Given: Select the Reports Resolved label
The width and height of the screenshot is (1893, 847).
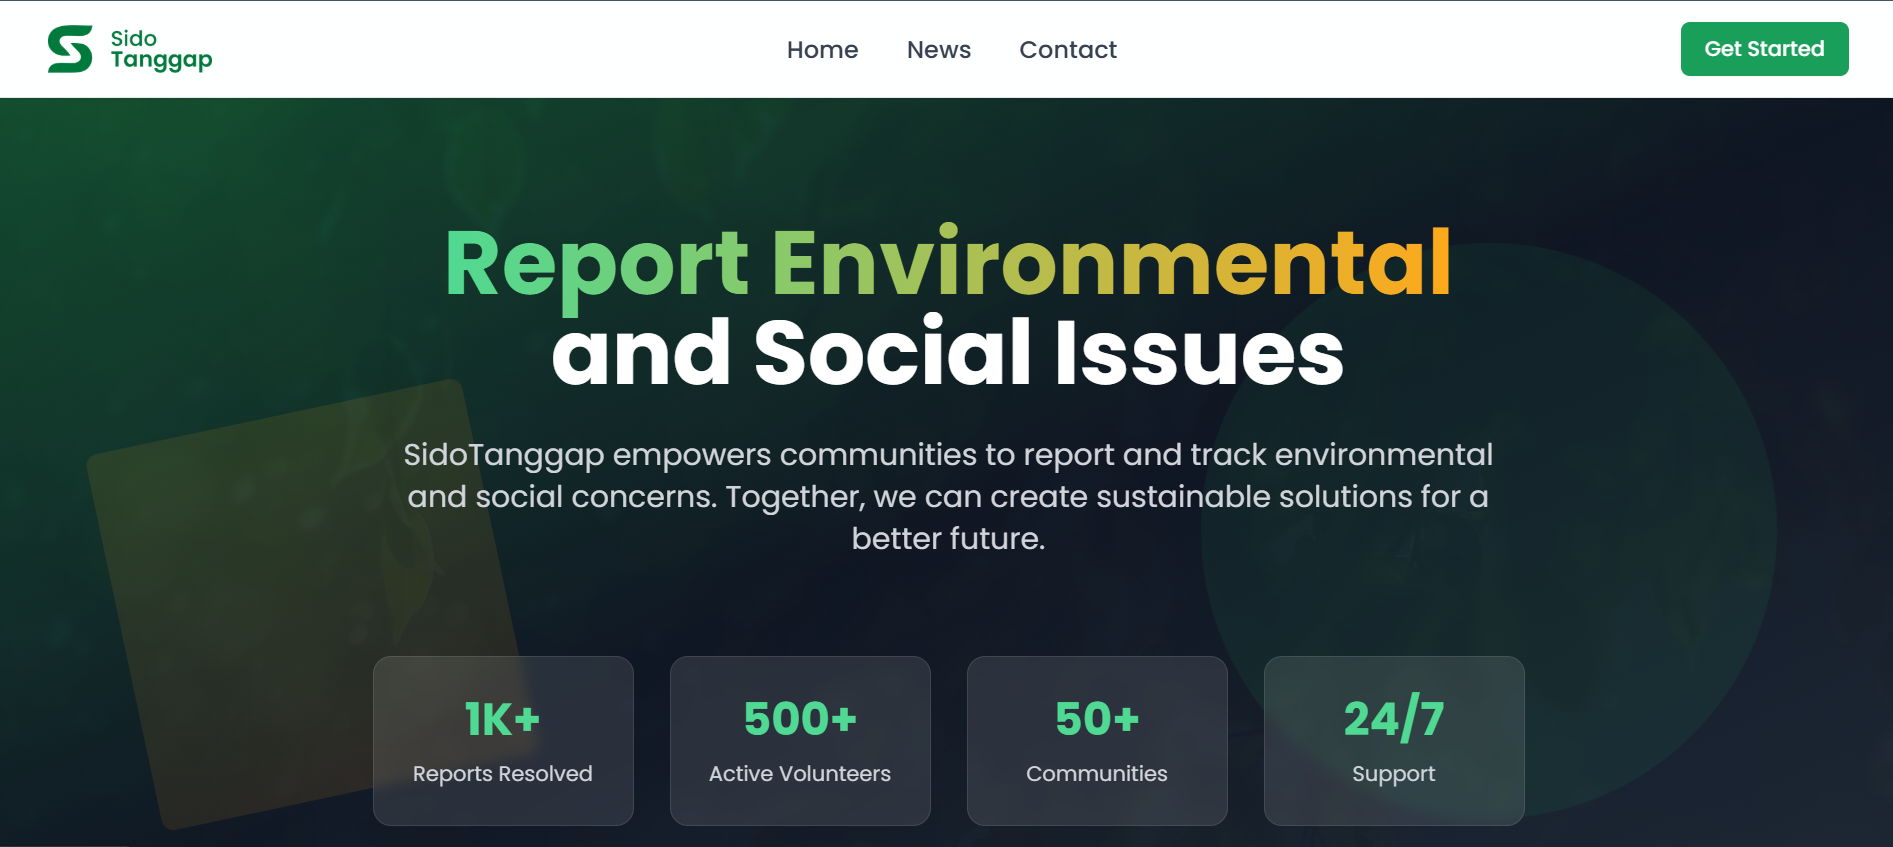Looking at the screenshot, I should [x=502, y=774].
